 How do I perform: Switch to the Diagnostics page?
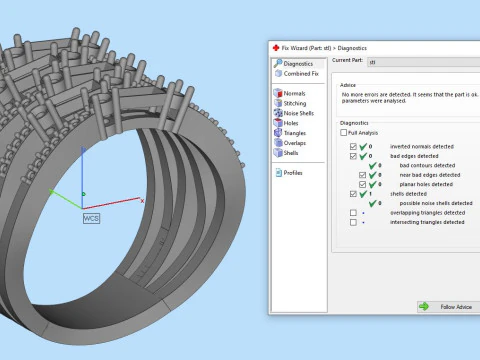298,63
